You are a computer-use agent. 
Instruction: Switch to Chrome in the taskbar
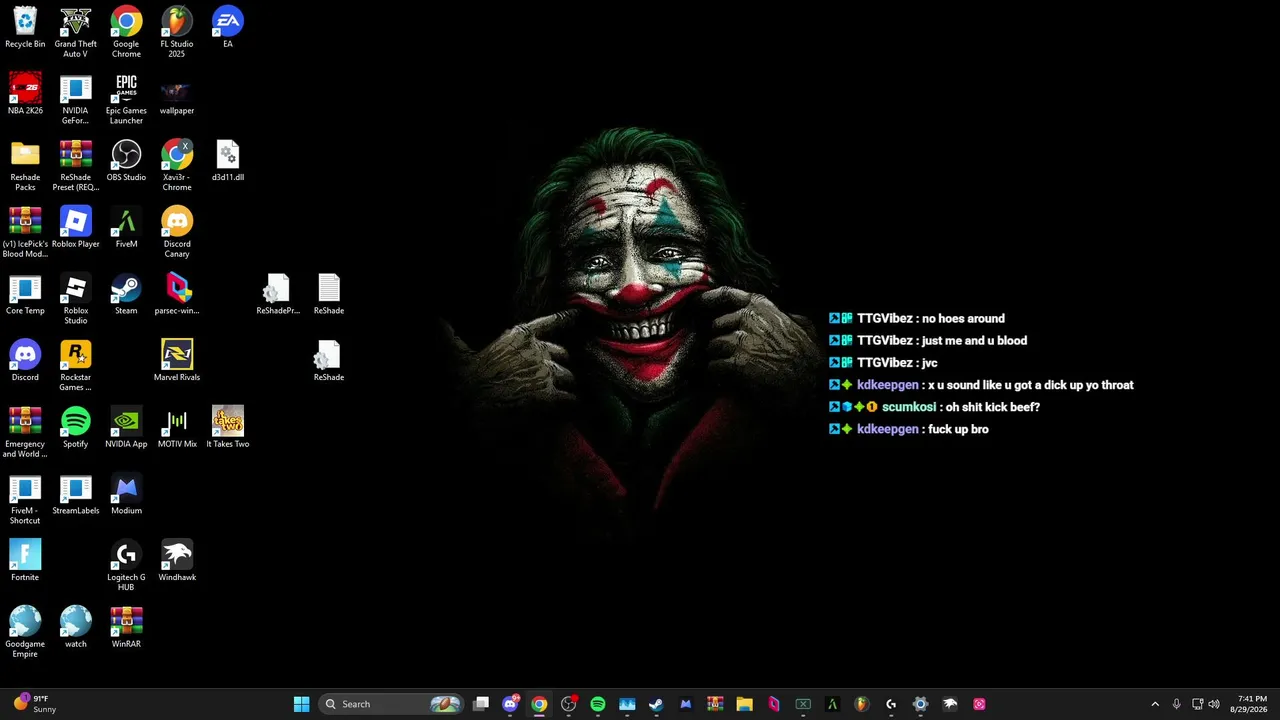(x=539, y=704)
